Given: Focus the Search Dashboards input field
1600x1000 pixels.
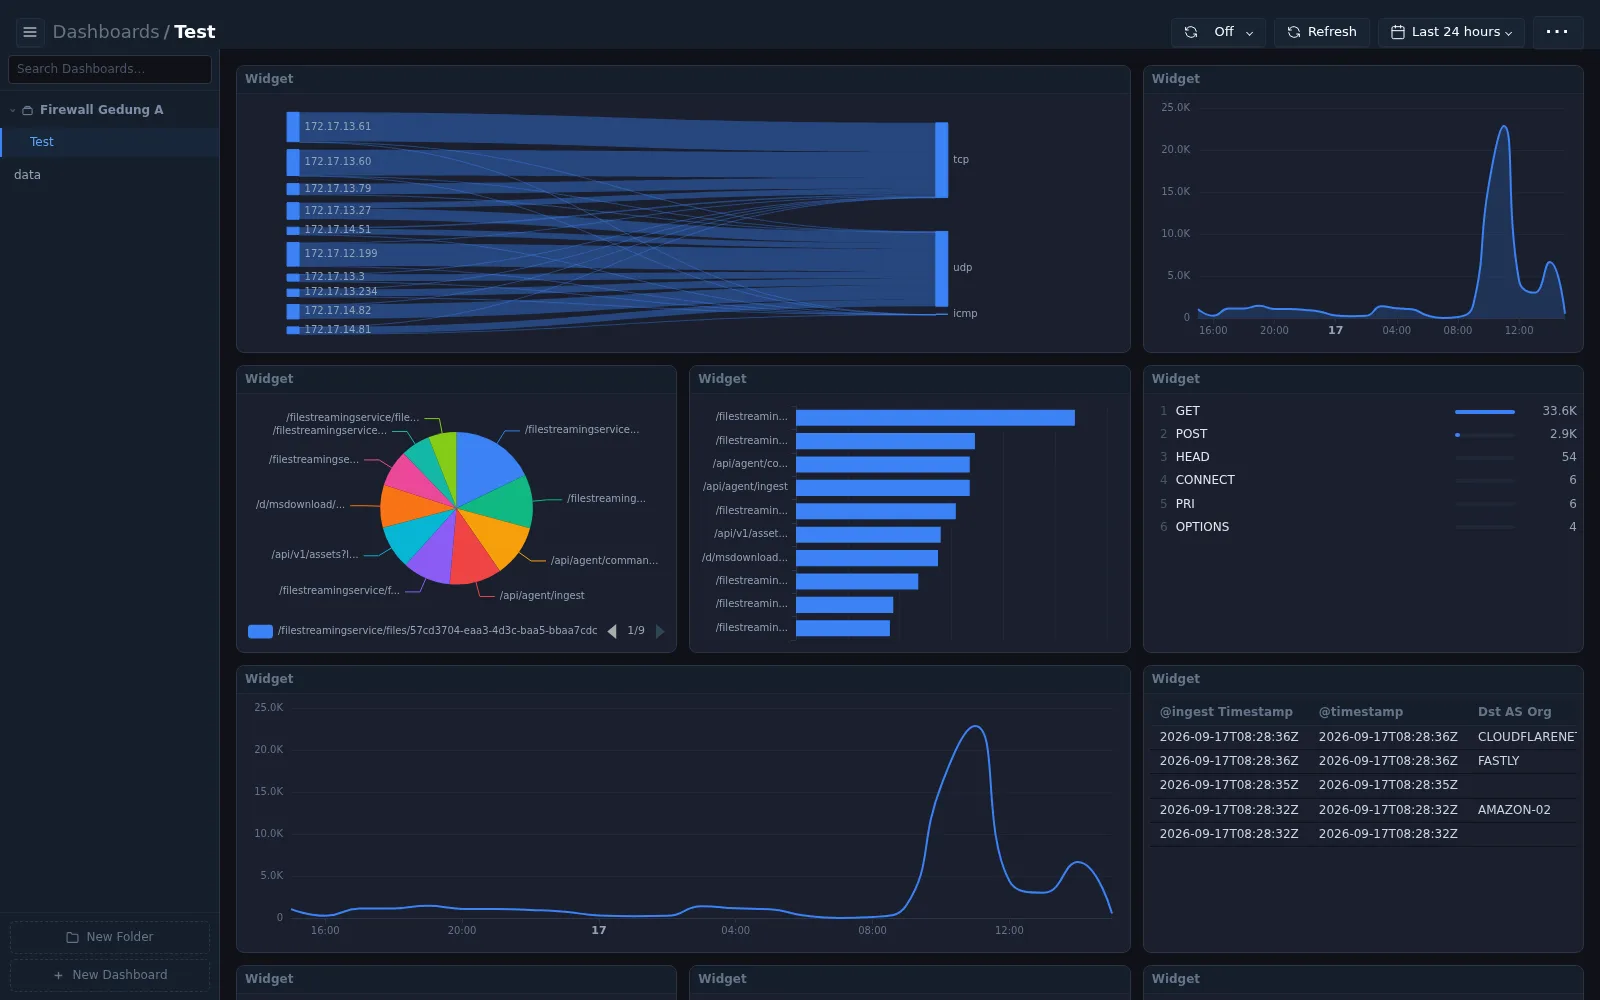Looking at the screenshot, I should click(110, 69).
